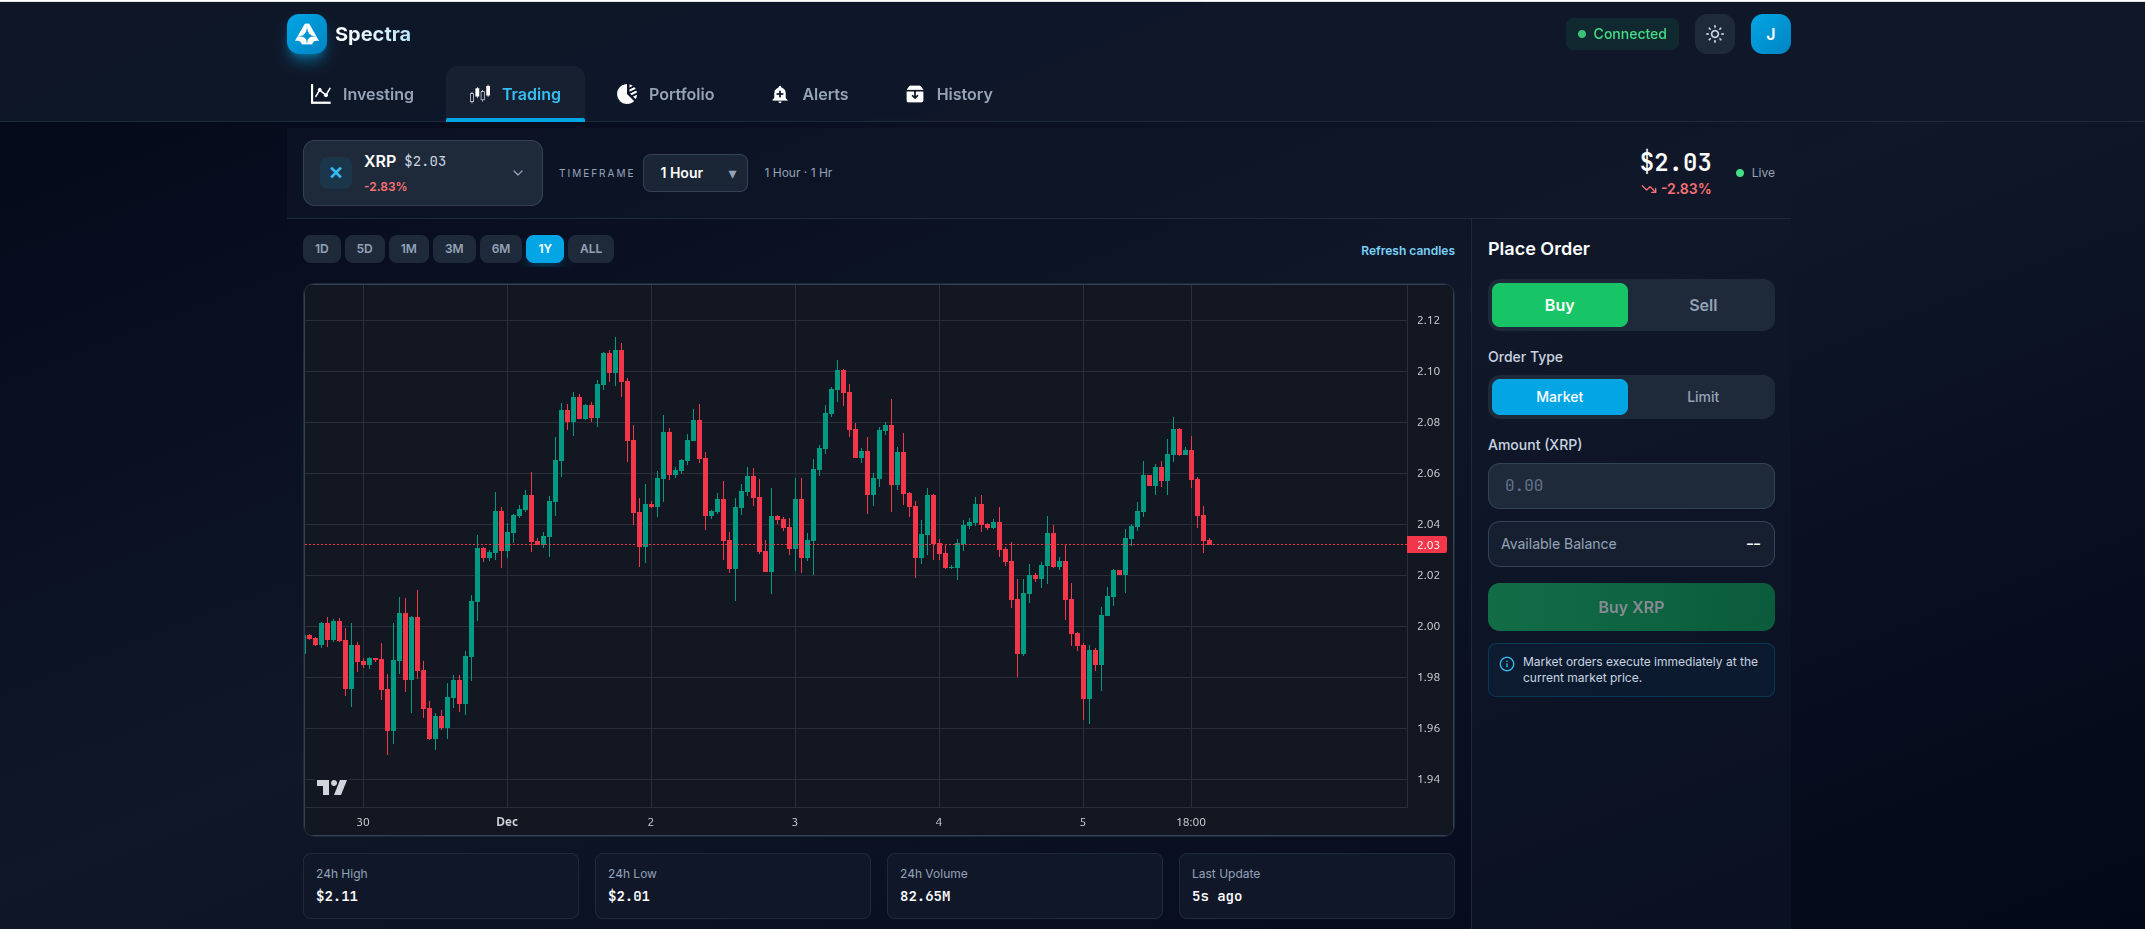Click the TradingView logo on the chart
Viewport: 2145px width, 929px height.
(x=332, y=788)
